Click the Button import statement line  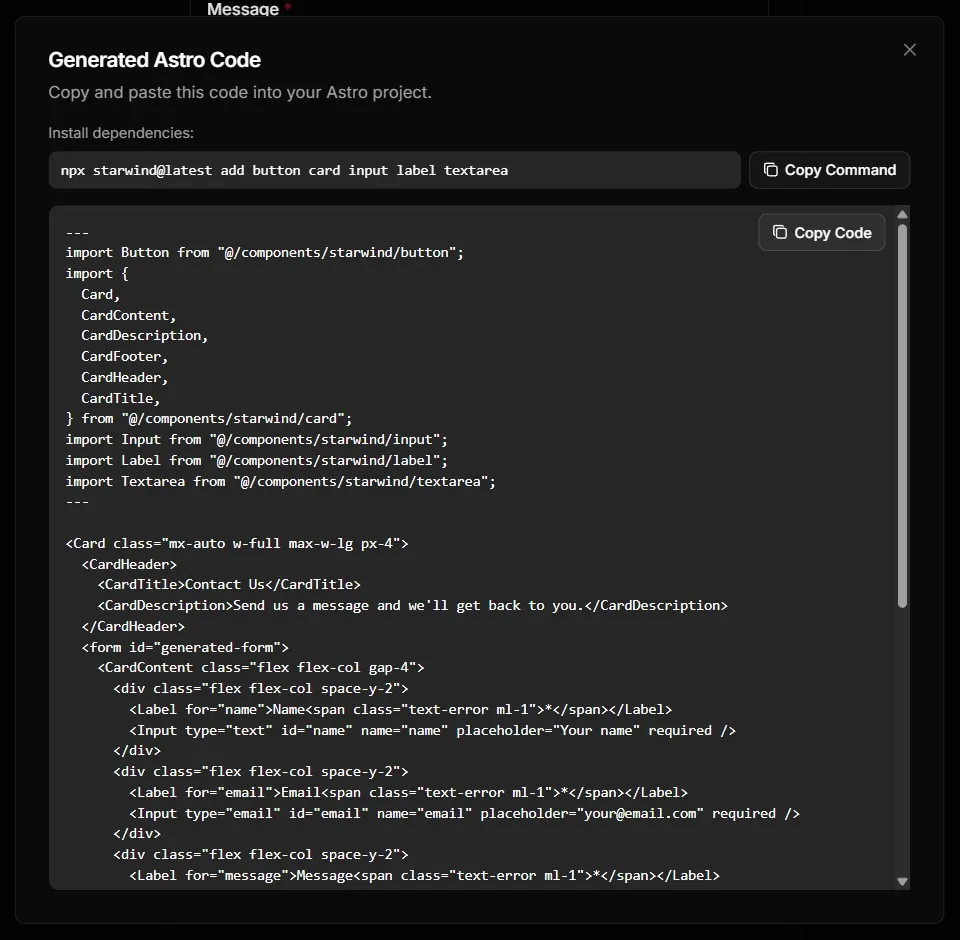pos(263,252)
